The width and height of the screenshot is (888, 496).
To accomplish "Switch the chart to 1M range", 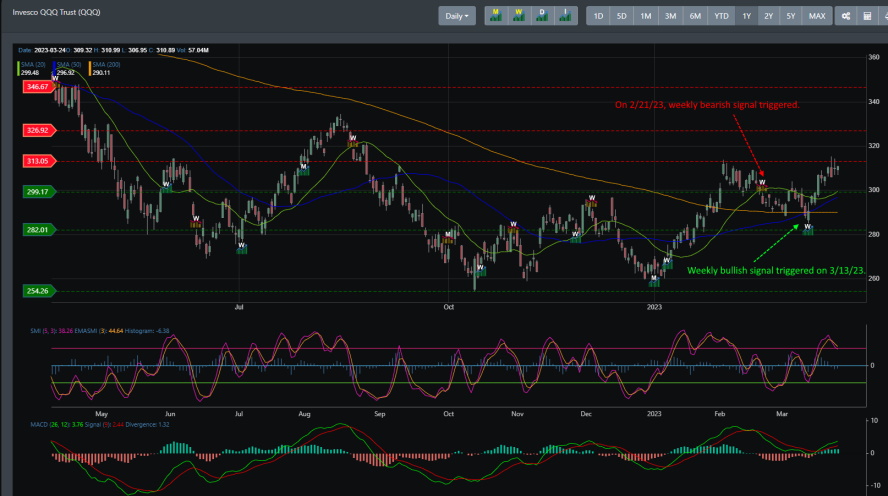I will (x=646, y=16).
